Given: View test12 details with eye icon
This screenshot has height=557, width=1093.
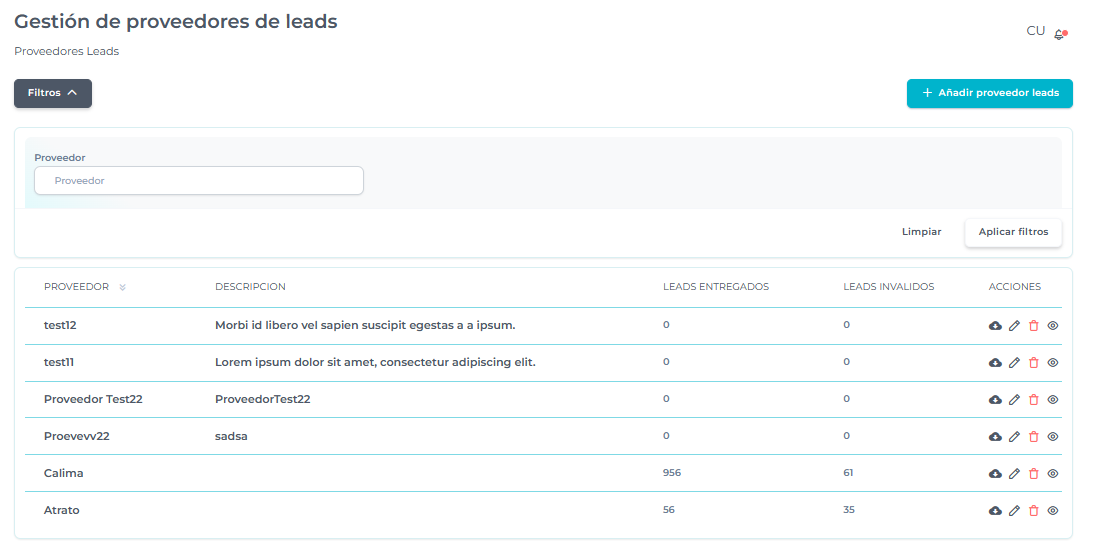Looking at the screenshot, I should click(x=1052, y=326).
